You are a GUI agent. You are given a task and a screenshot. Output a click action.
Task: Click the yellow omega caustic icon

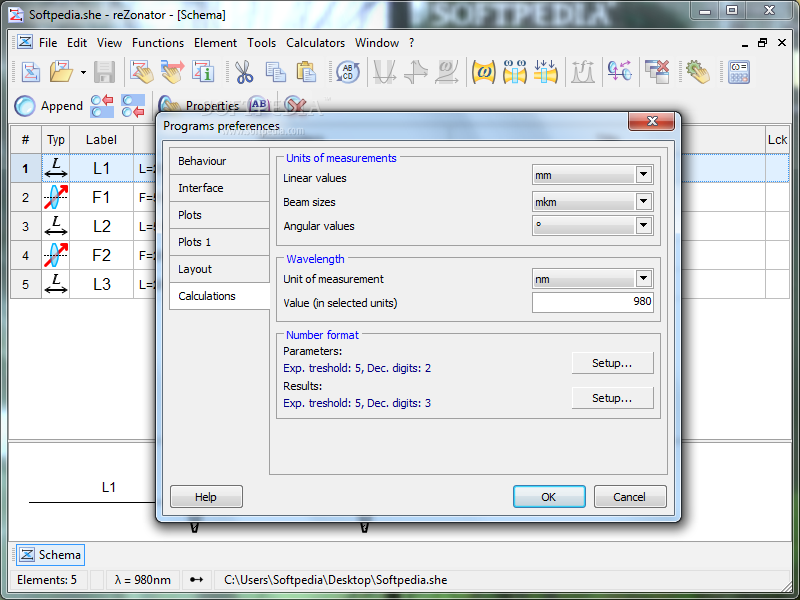click(483, 72)
